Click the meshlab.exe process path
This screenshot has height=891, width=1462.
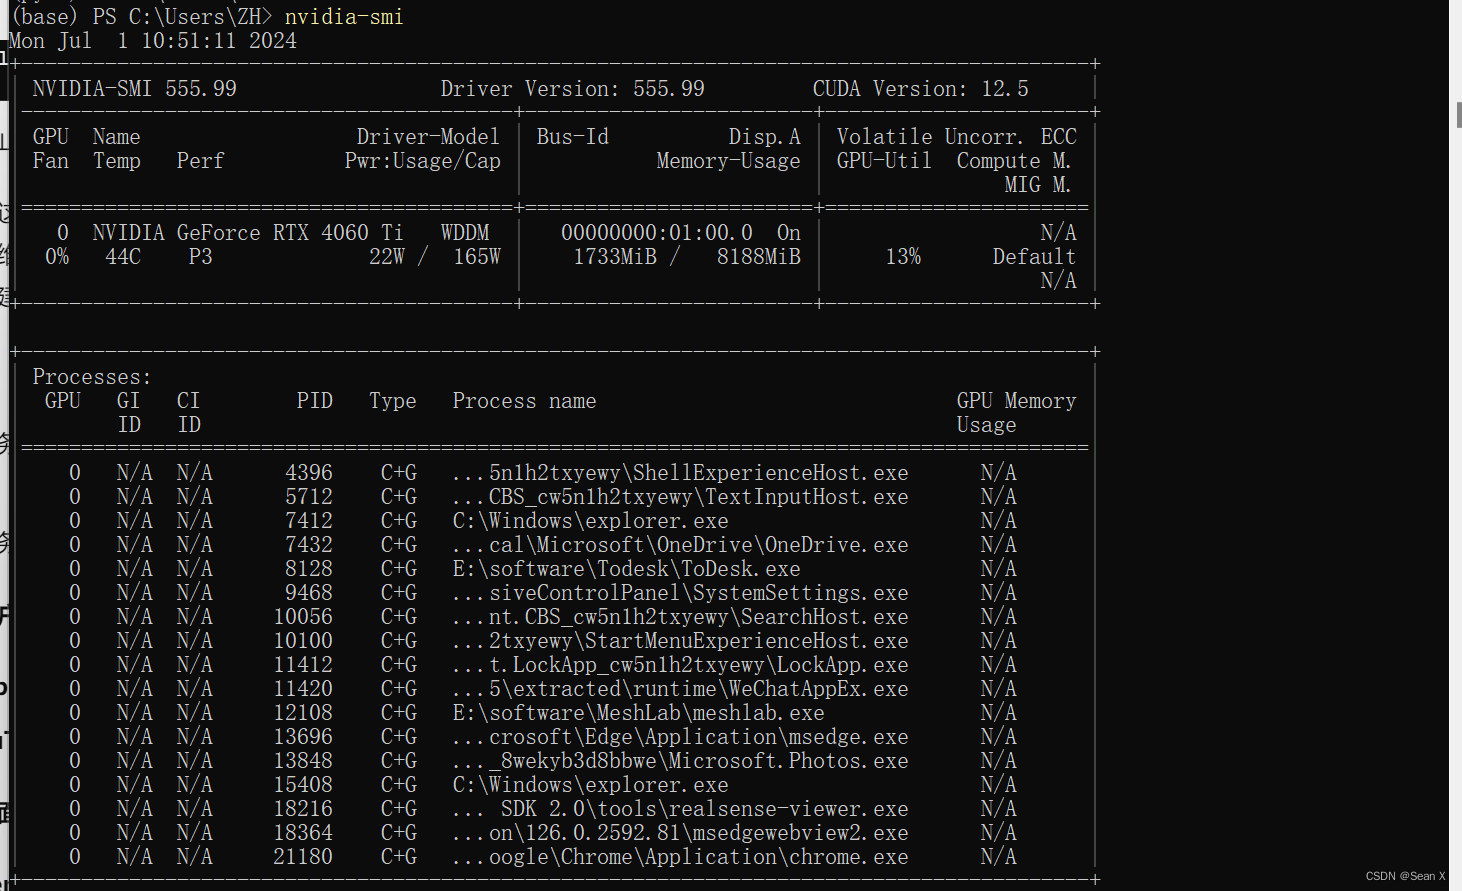coord(638,713)
